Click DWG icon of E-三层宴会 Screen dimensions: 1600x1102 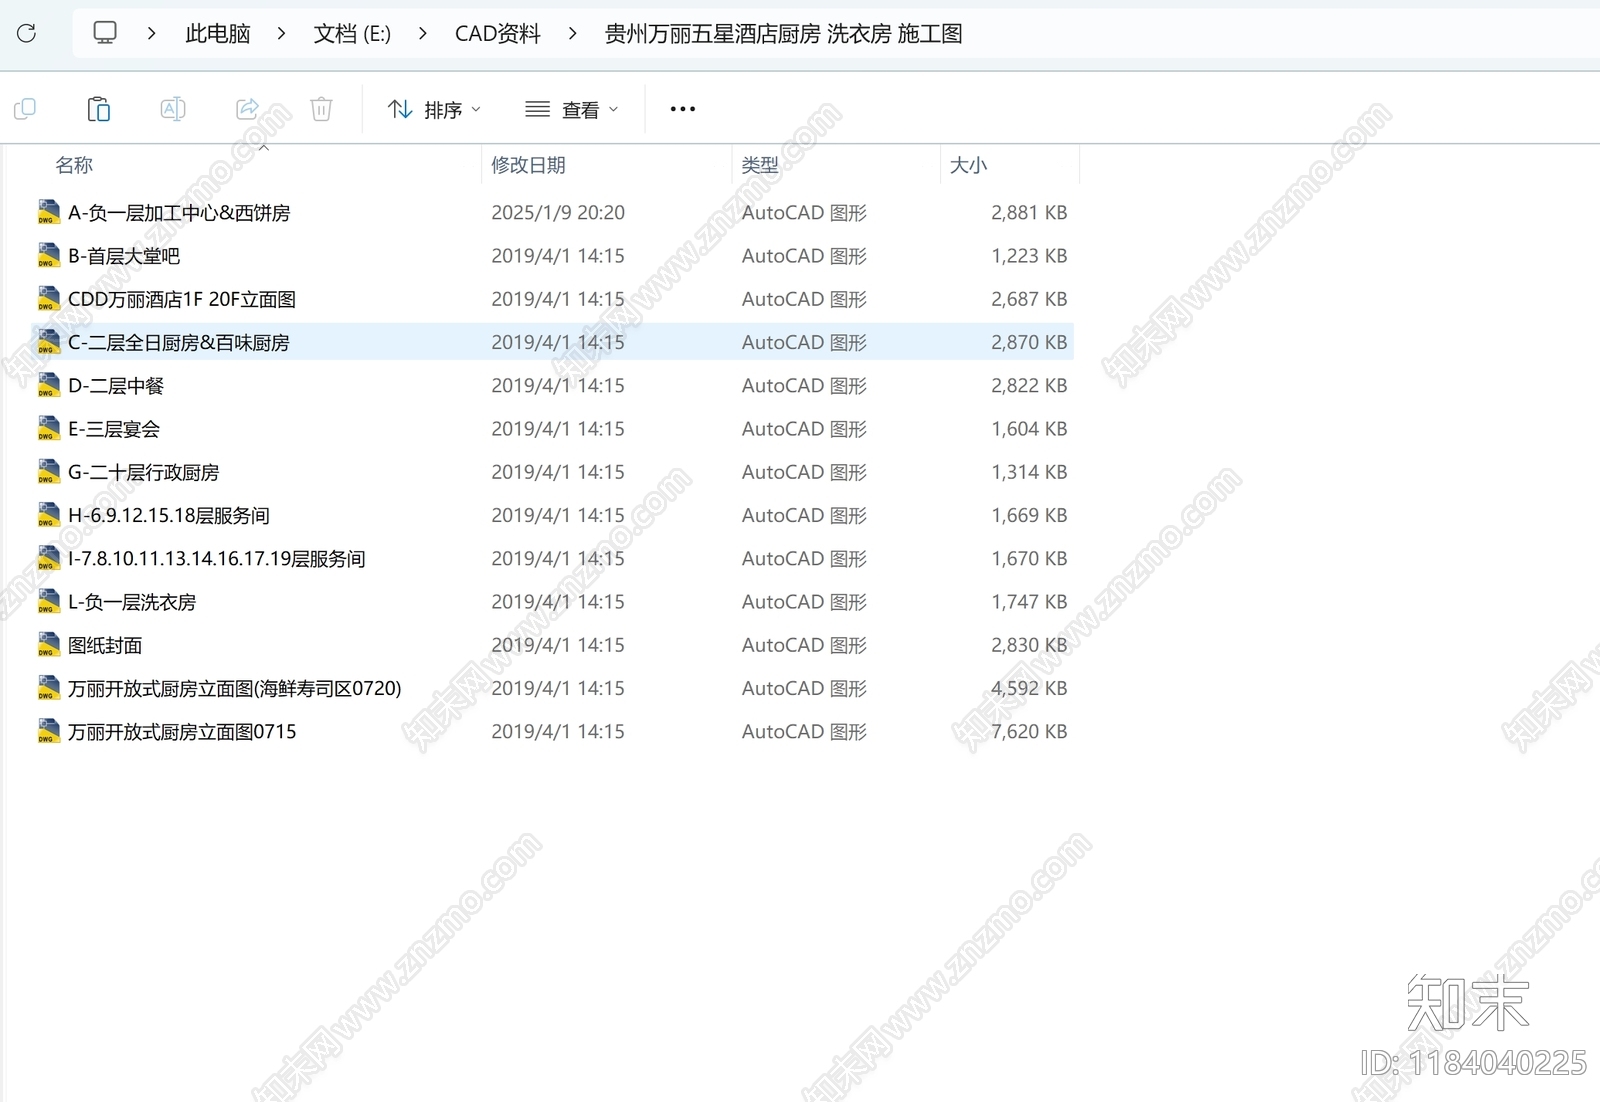click(48, 429)
